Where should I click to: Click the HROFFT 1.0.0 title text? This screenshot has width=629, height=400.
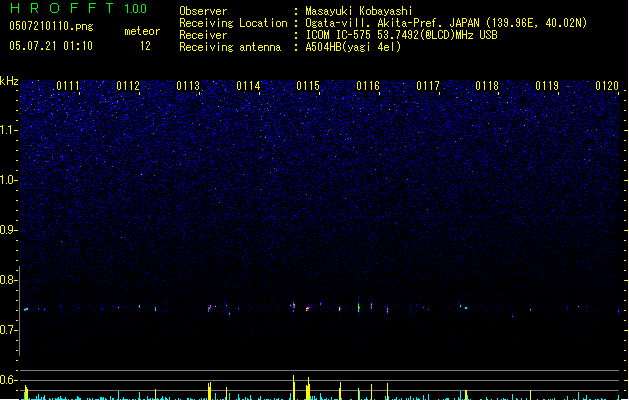[x=78, y=8]
